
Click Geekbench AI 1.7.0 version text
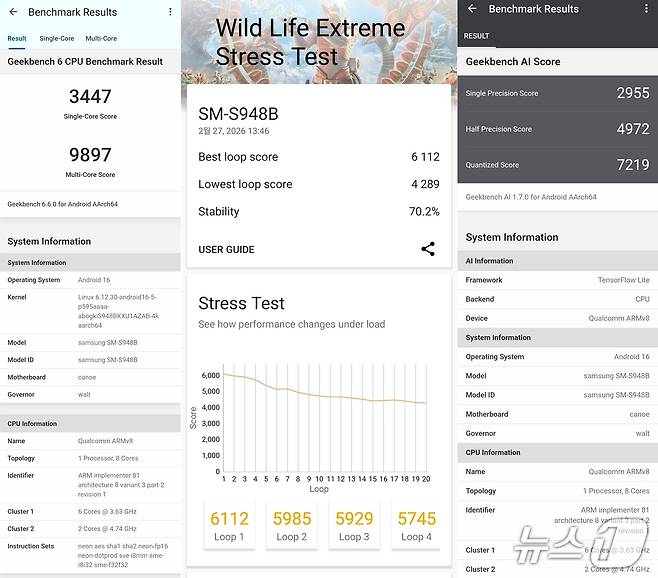(531, 197)
